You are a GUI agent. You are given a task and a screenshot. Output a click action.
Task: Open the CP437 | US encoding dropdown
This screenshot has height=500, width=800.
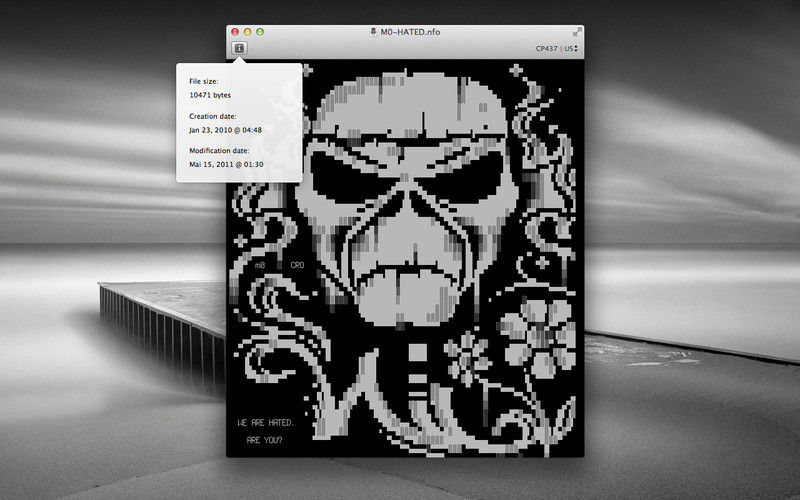pos(557,48)
